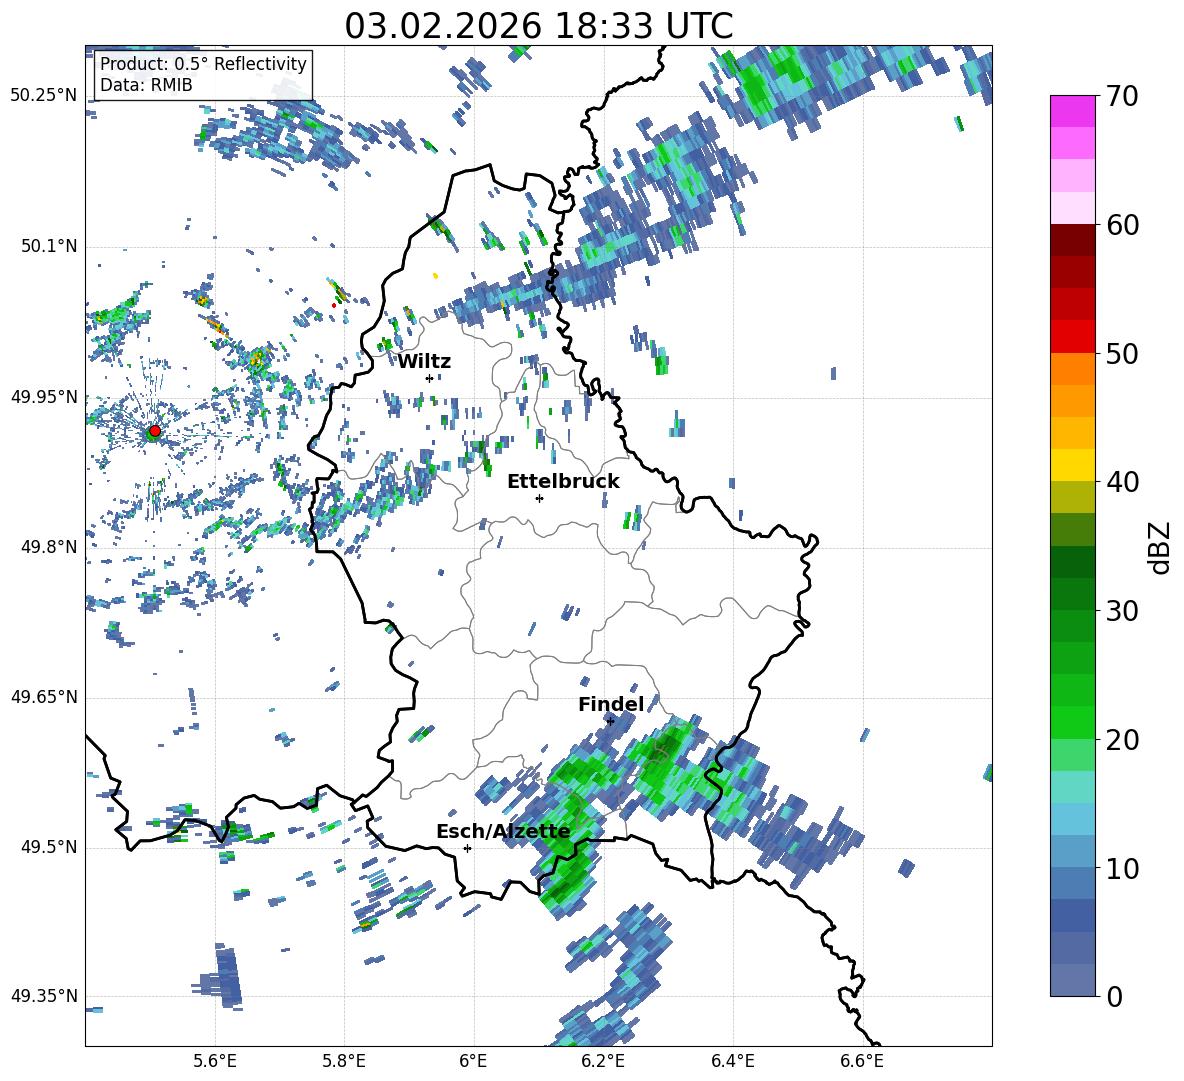Pick the light blue colorbar swatch above 10
Image resolution: width=1184 pixels, height=1081 pixels.
[1073, 819]
